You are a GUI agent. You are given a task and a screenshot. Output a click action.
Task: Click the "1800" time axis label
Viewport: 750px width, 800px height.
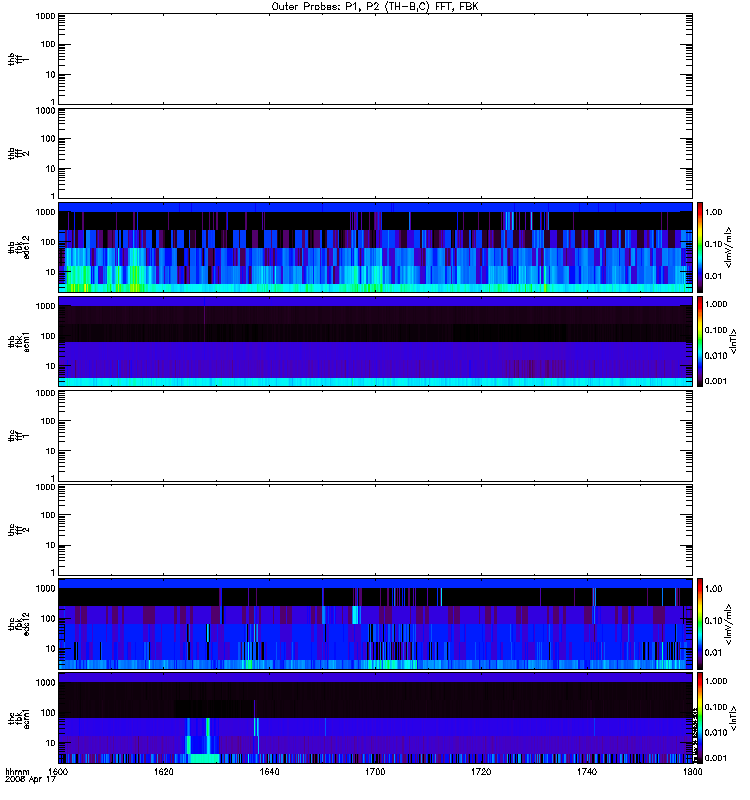coord(692,771)
